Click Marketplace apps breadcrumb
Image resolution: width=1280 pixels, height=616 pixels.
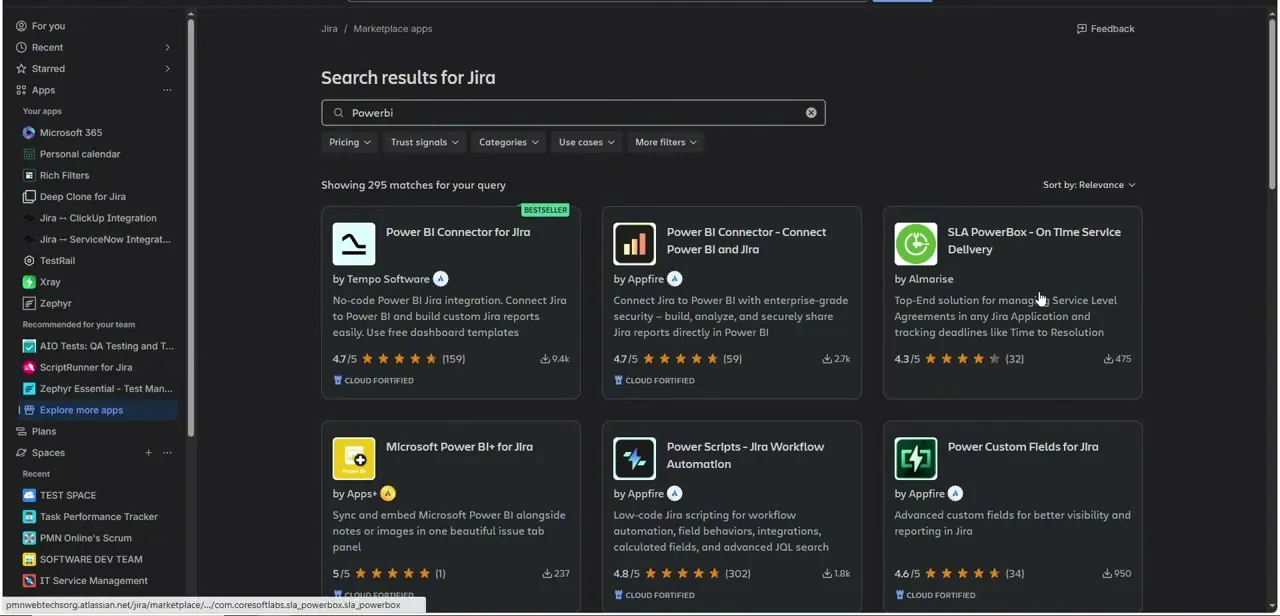tap(393, 29)
